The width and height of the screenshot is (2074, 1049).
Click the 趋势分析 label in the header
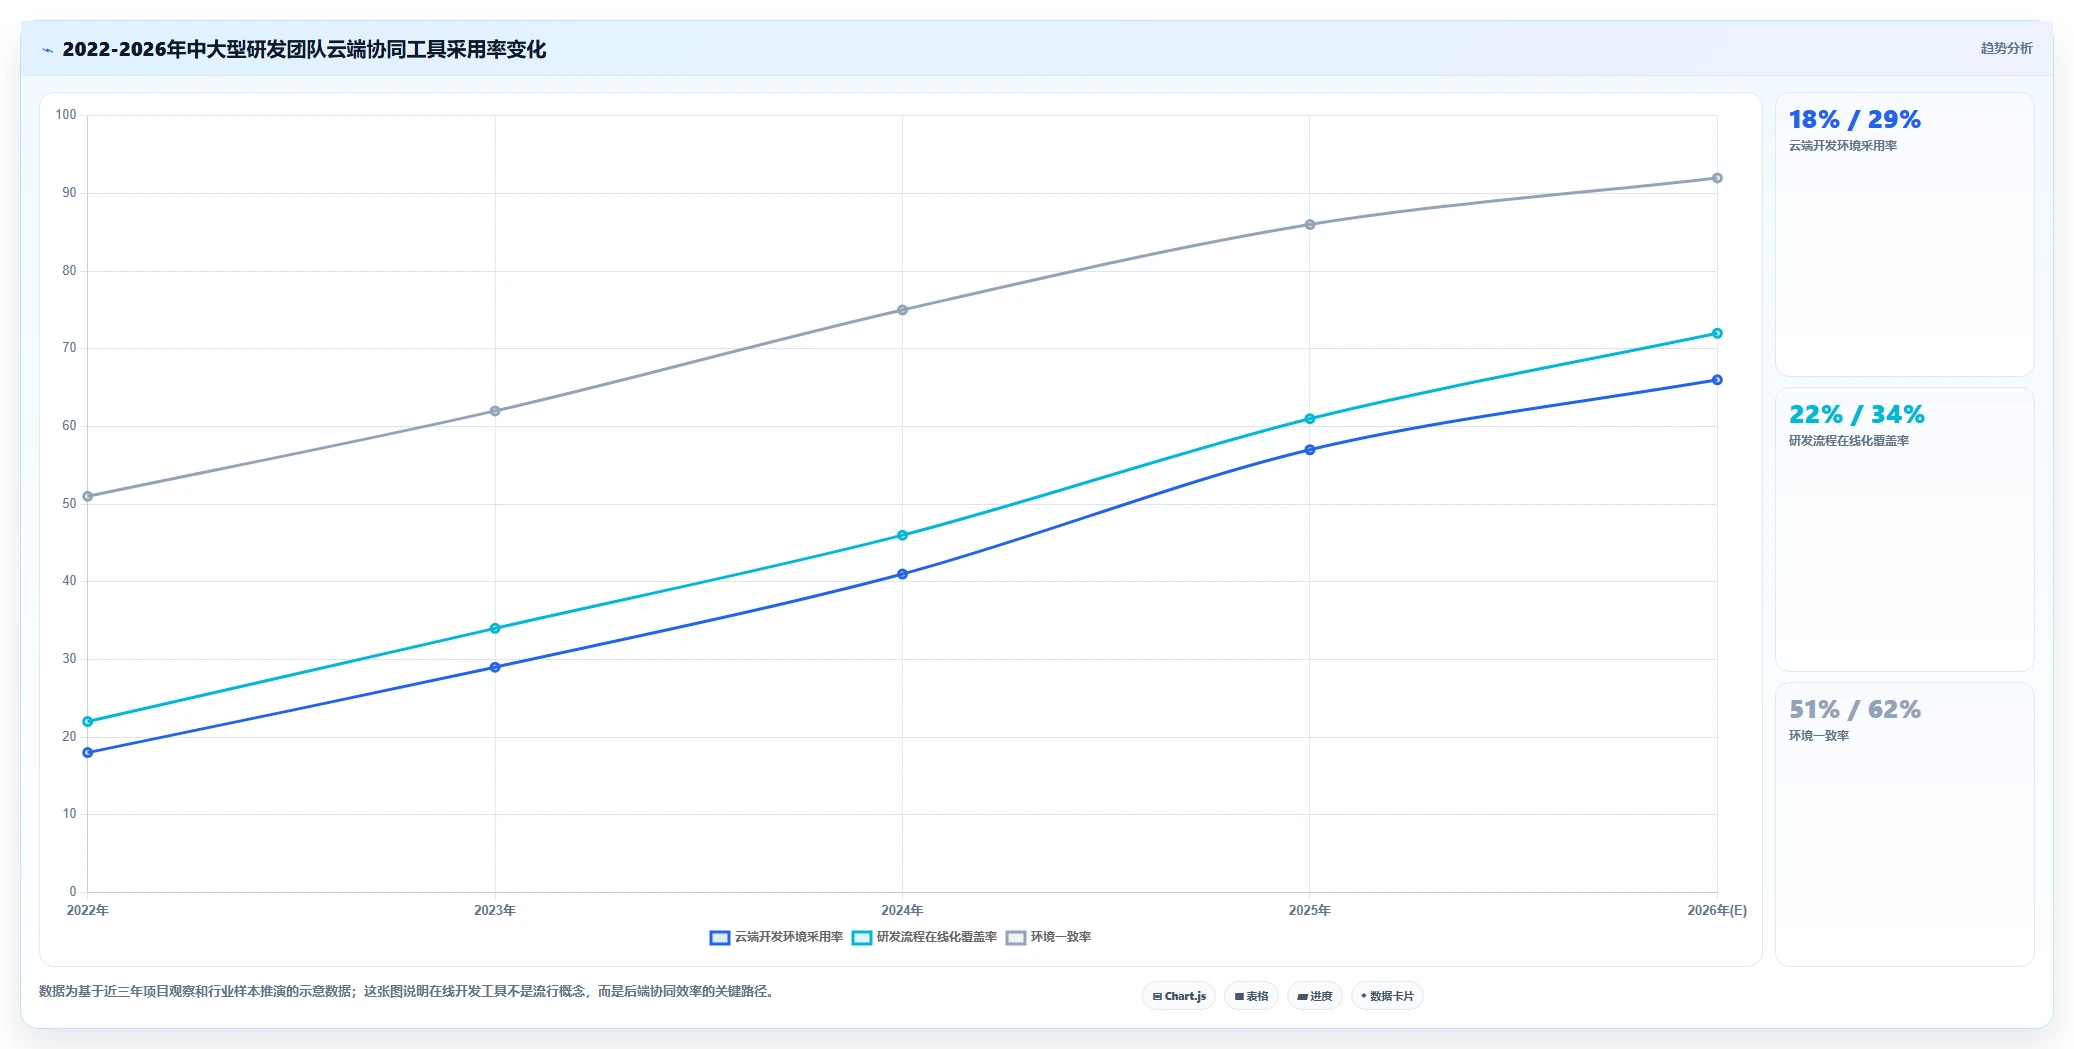(2006, 48)
